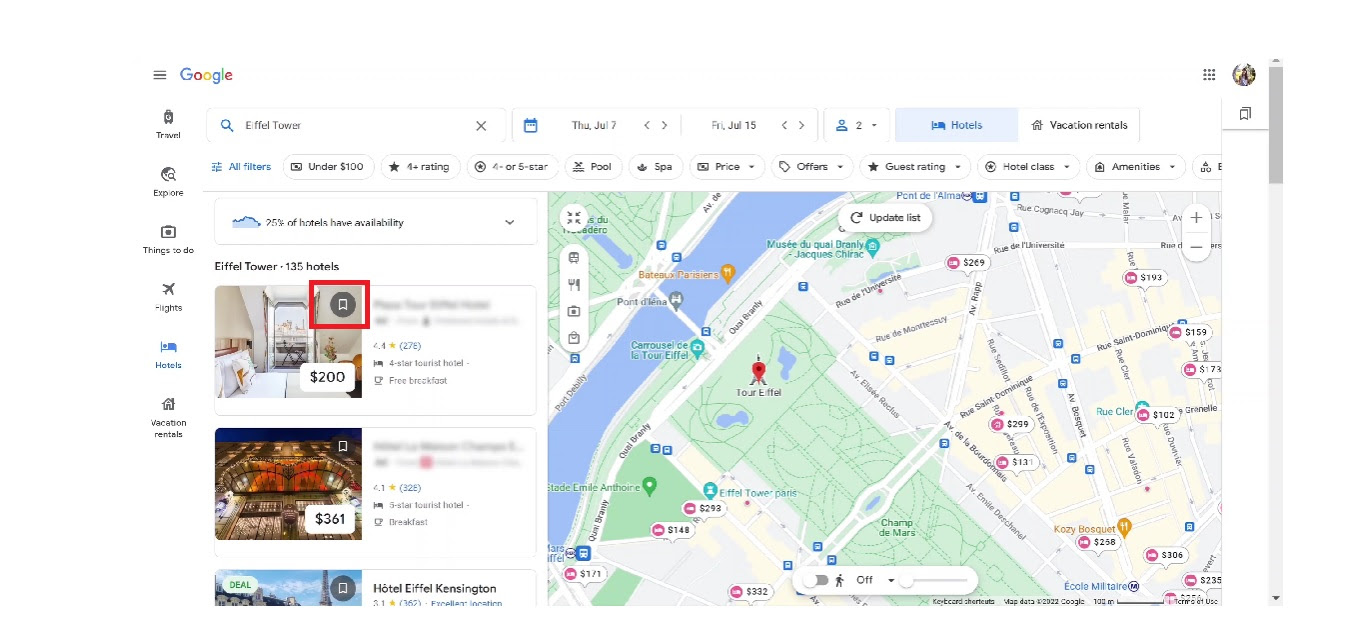Screen dimensions: 1361x621
Task: Save the $200 hotel with bookmark icon
Action: [x=342, y=304]
